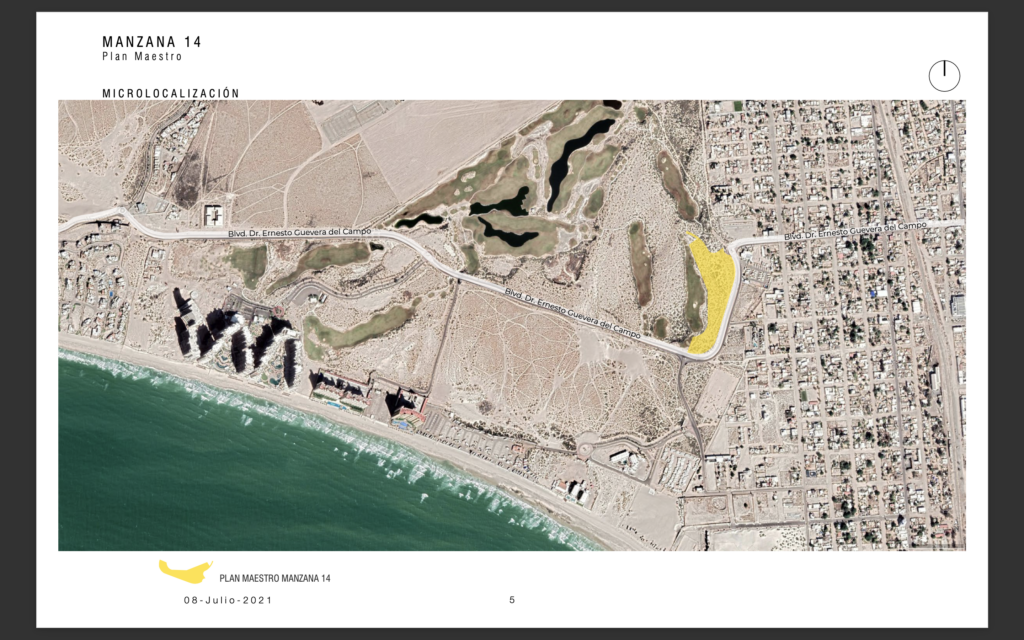Select the date "08-Julio-2021" in the footer
This screenshot has height=640, width=1024.
227,600
